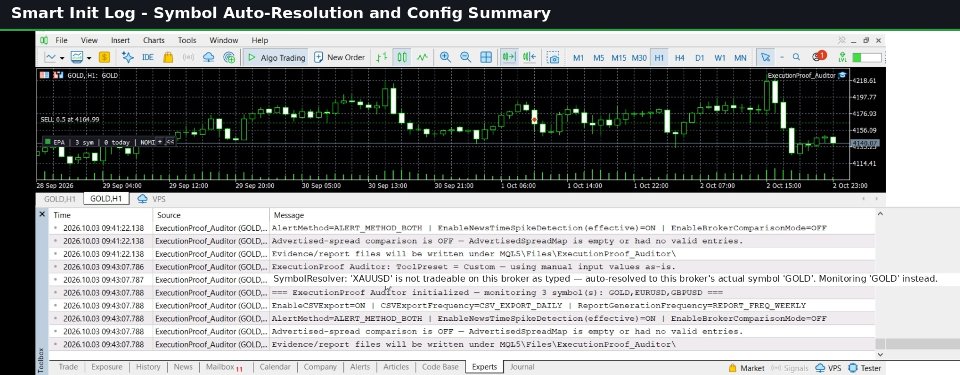Screen dimensions: 960x375
Task: Select the MN timeframe
Action: pyautogui.click(x=740, y=58)
